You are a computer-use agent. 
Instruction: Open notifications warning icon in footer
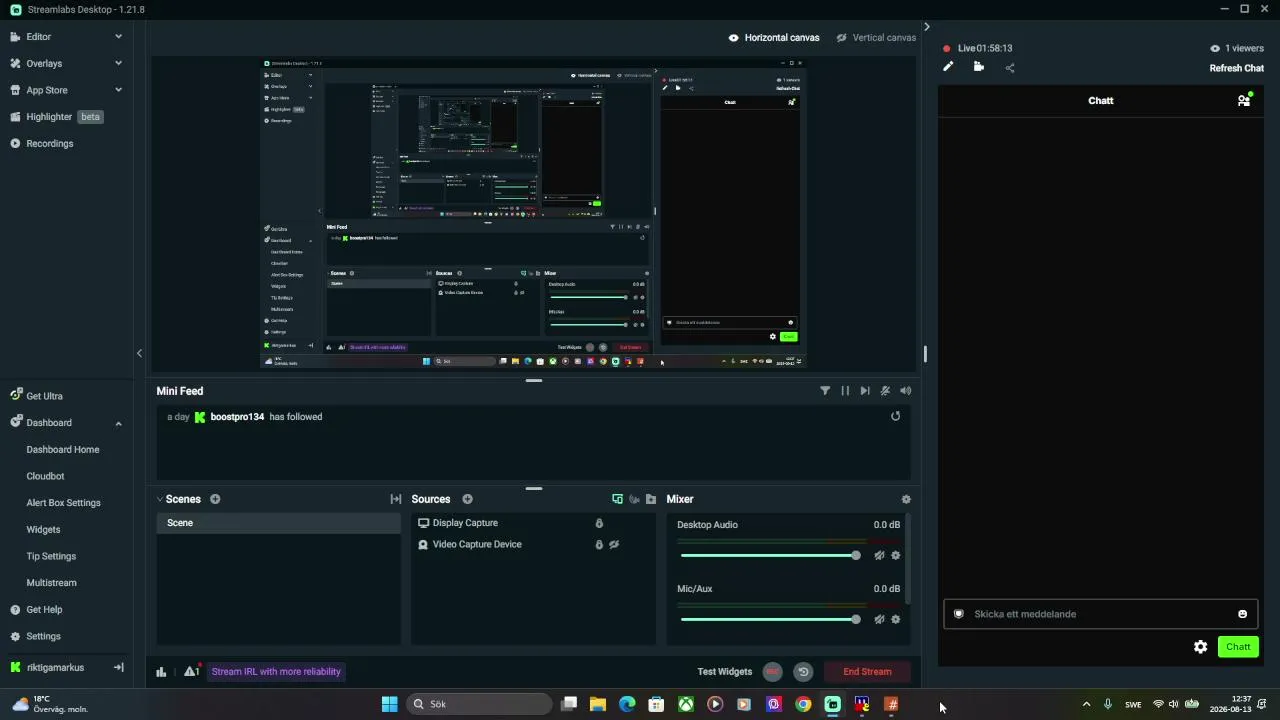(191, 671)
